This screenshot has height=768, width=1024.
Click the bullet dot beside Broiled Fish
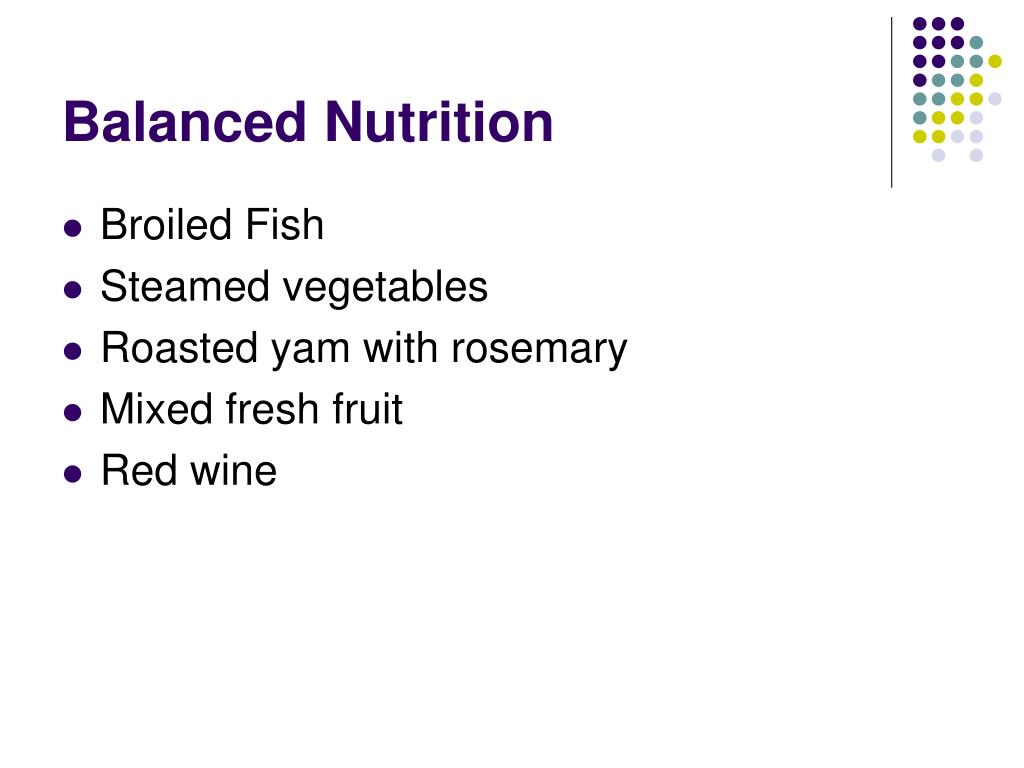pyautogui.click(x=73, y=229)
